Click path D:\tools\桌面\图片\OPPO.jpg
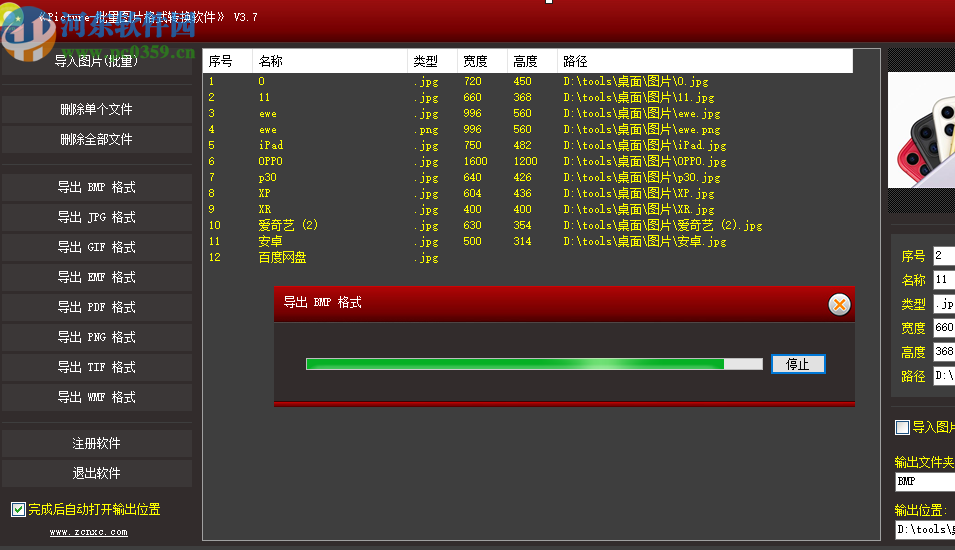Viewport: 955px width, 550px height. 644,161
